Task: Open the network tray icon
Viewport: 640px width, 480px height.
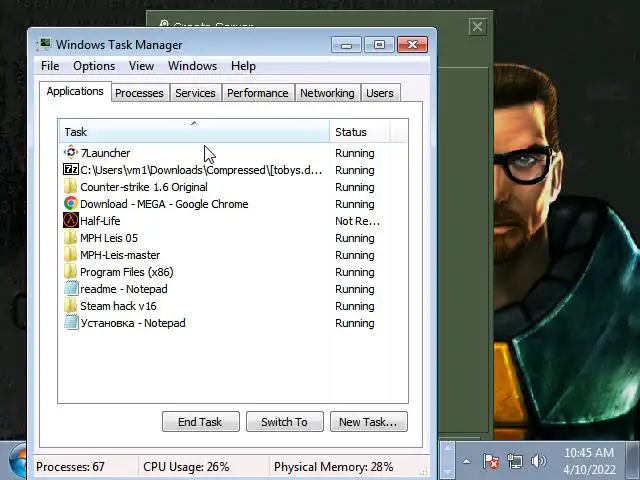Action: coord(515,461)
